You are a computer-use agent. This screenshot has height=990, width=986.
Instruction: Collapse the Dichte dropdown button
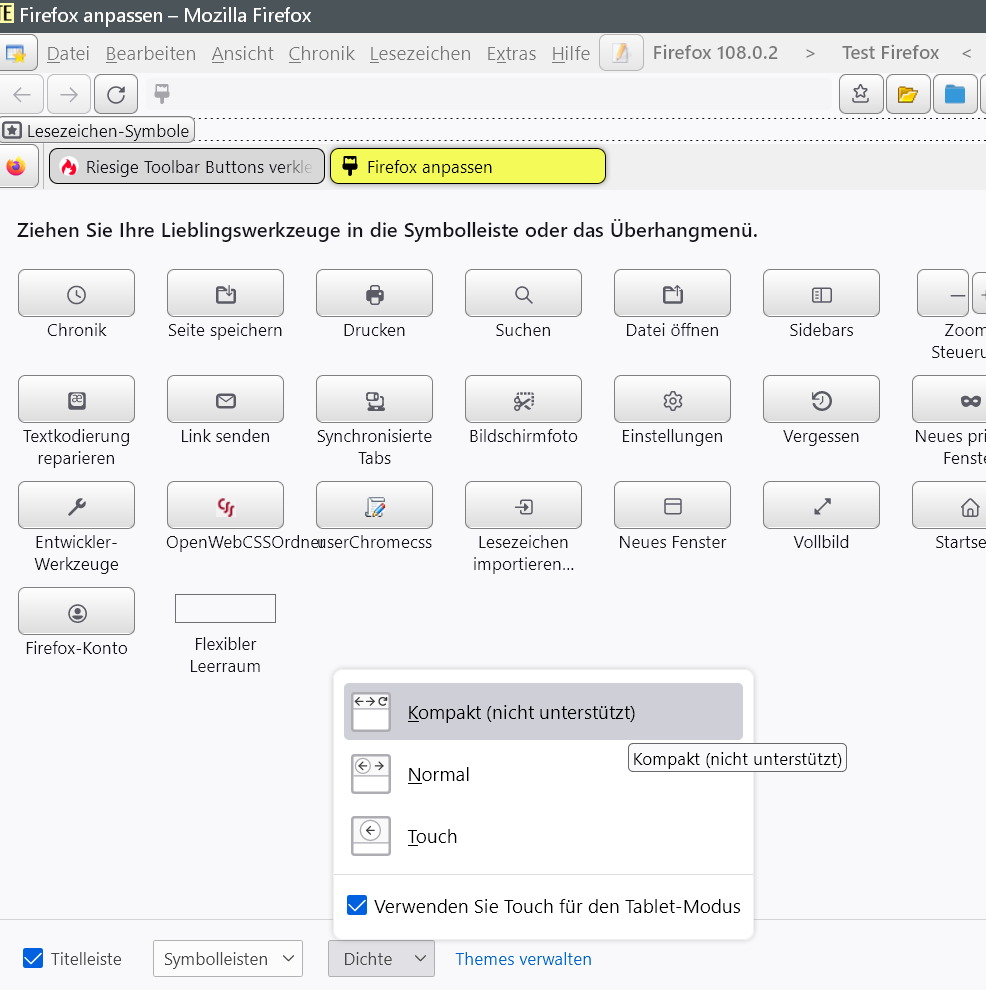(381, 958)
